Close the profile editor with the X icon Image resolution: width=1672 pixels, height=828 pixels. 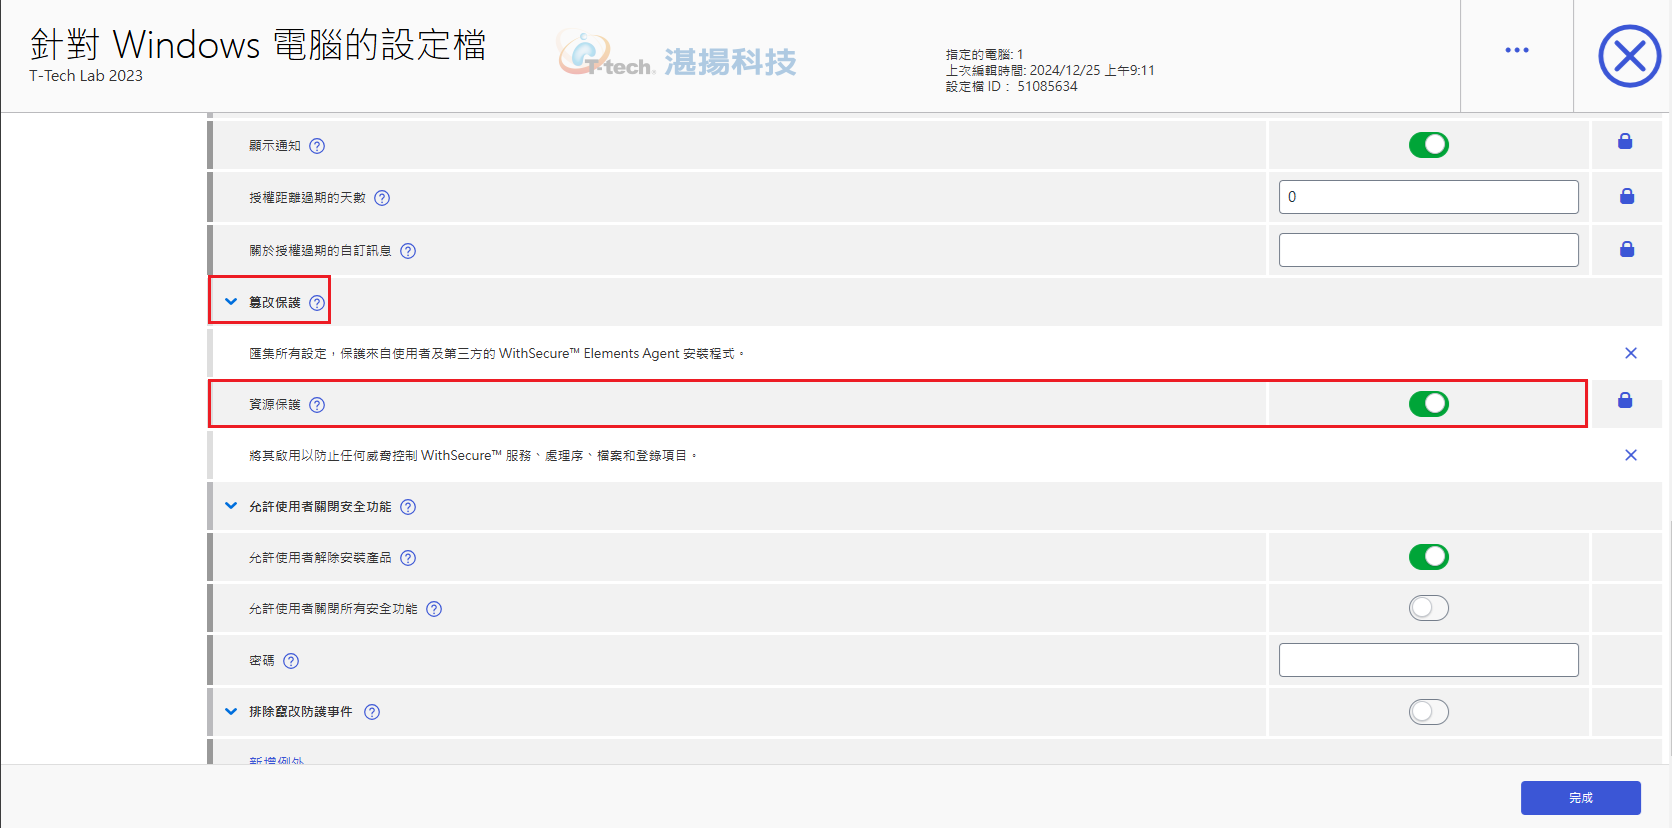[x=1629, y=56]
